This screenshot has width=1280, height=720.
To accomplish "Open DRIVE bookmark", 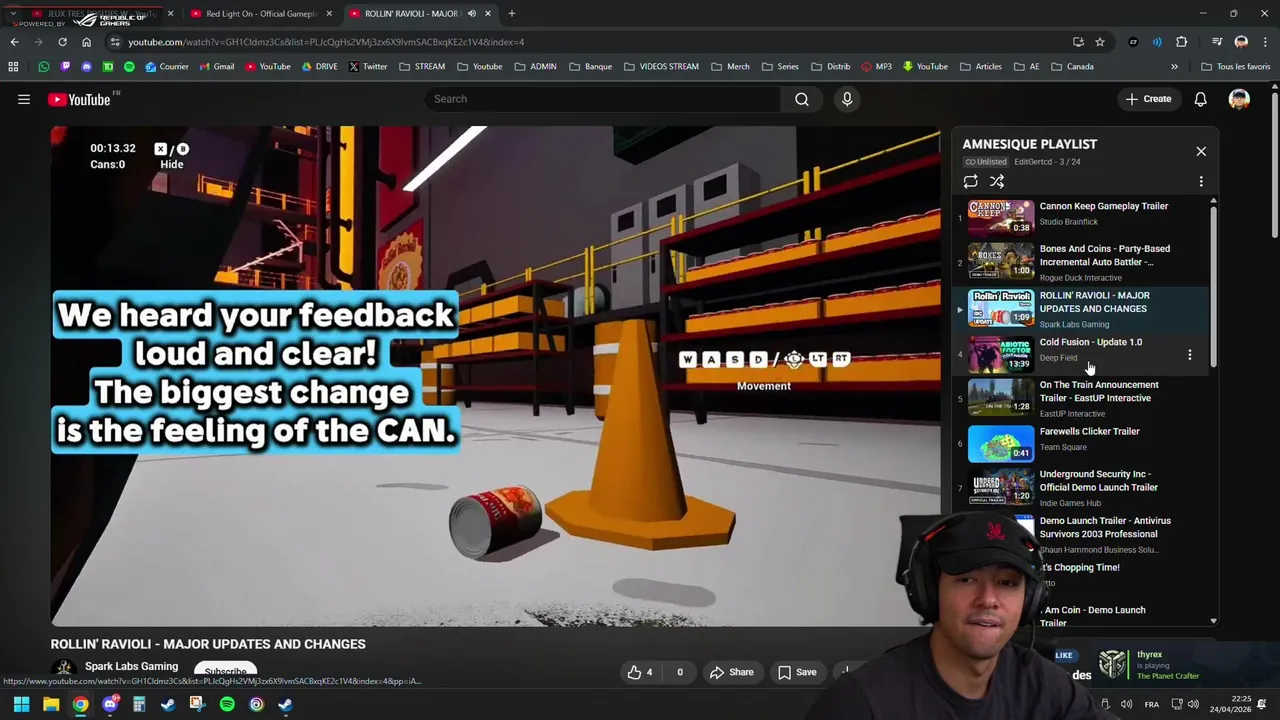I will point(320,67).
